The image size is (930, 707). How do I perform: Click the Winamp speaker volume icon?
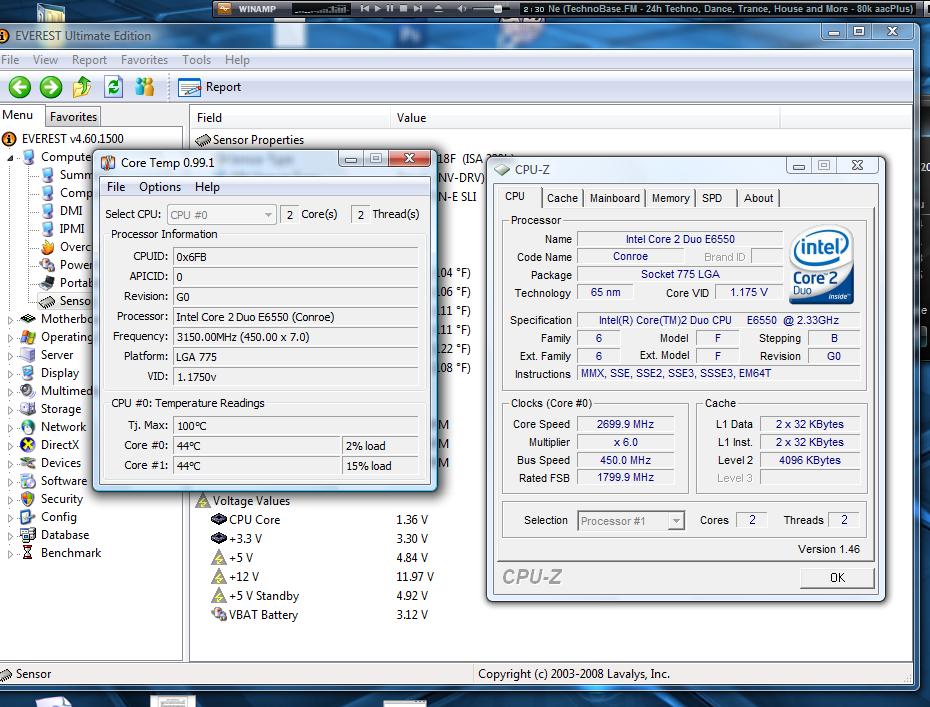coord(463,8)
